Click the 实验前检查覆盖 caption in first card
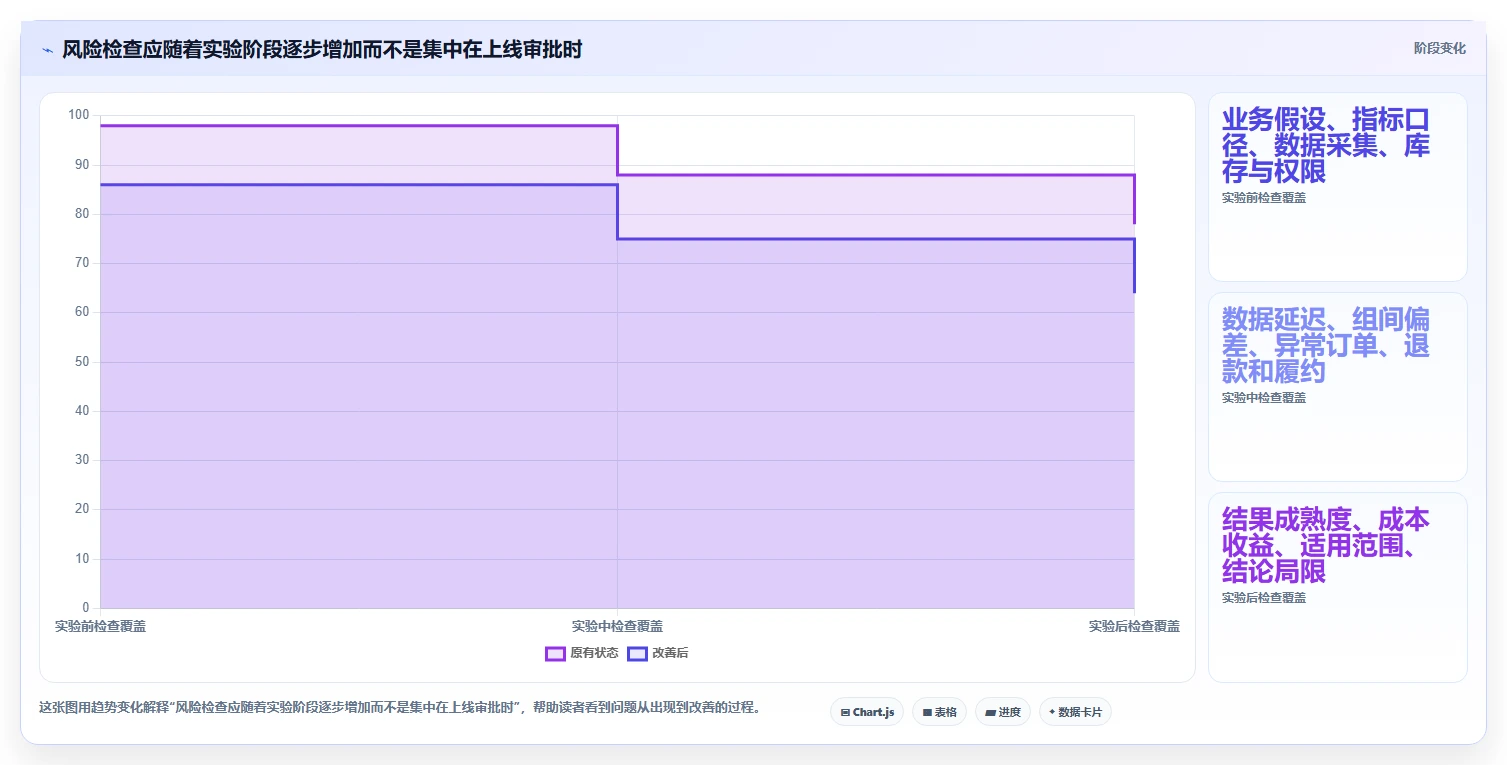This screenshot has height=765, width=1507. [x=1263, y=198]
